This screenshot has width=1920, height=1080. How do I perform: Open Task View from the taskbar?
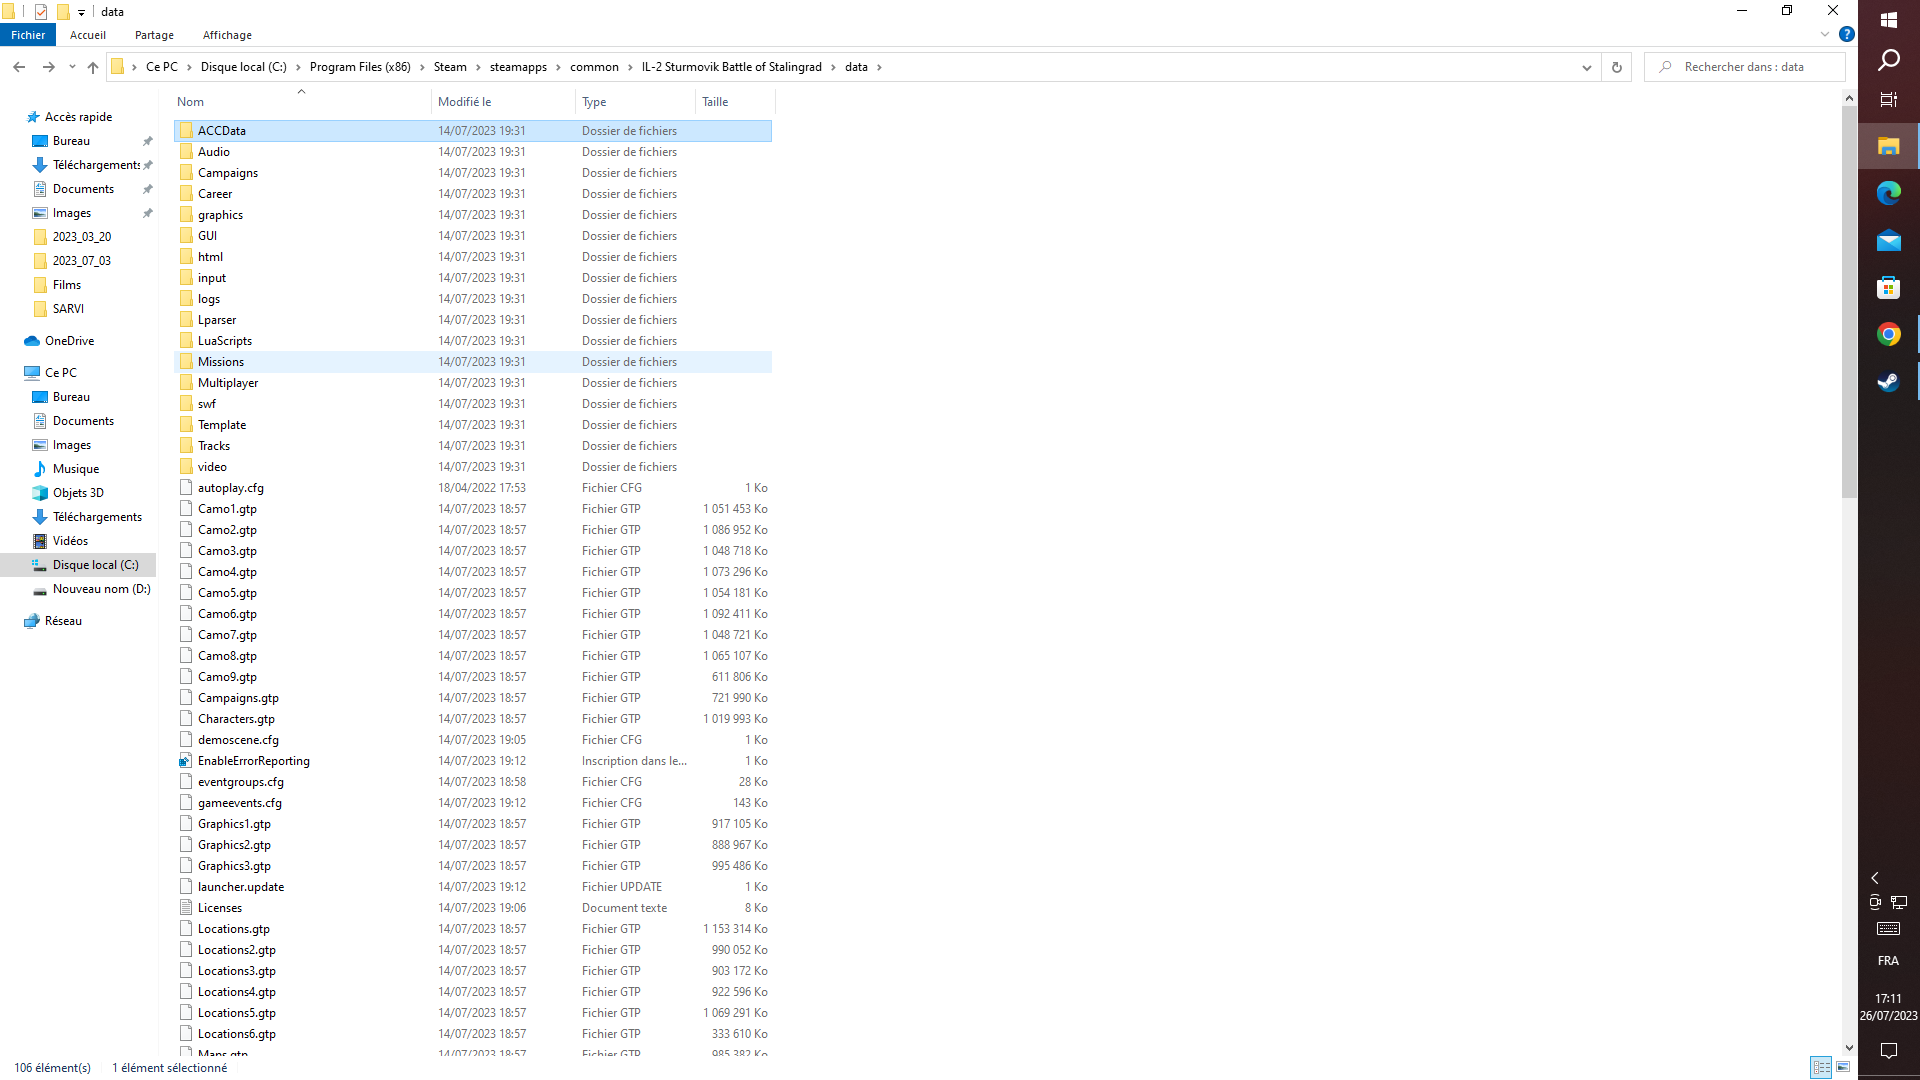point(1888,100)
